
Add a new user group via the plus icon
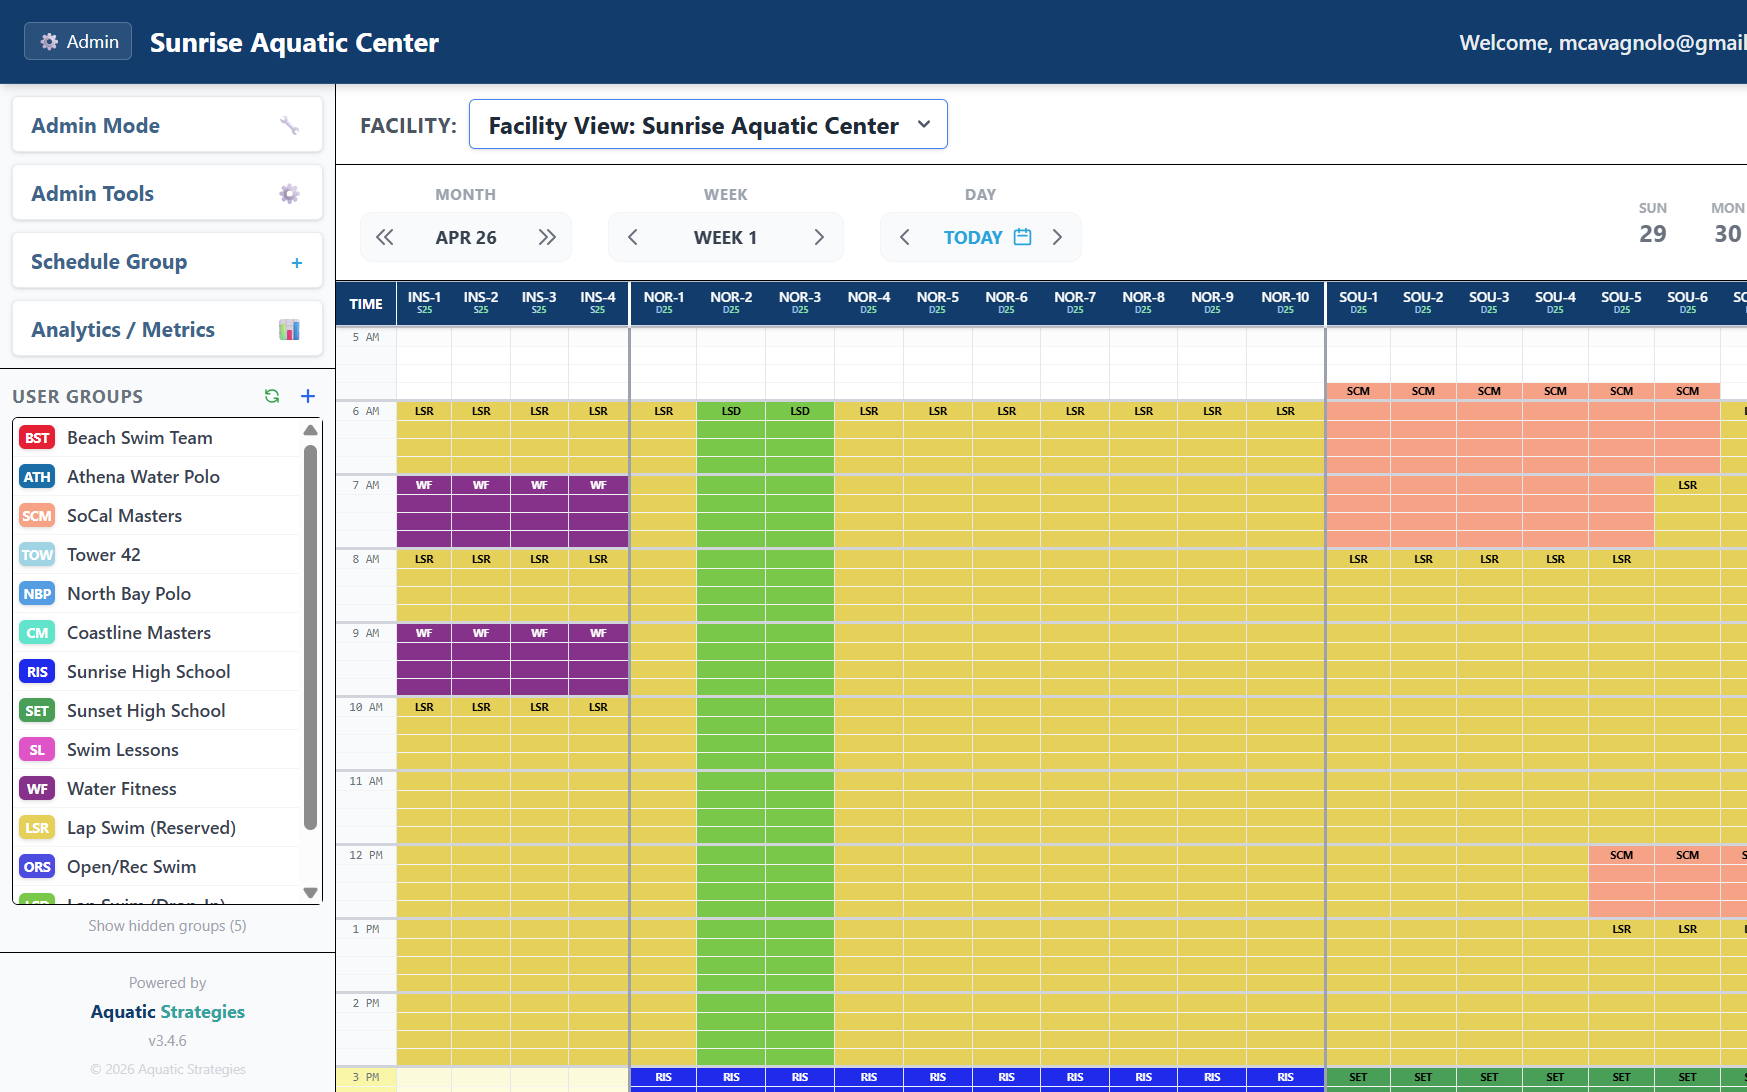click(x=308, y=396)
